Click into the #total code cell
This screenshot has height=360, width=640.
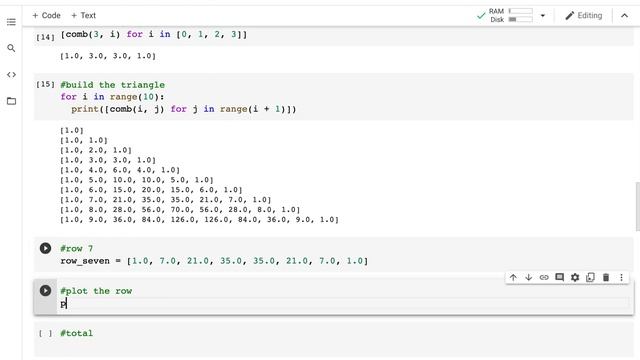tap(345, 339)
